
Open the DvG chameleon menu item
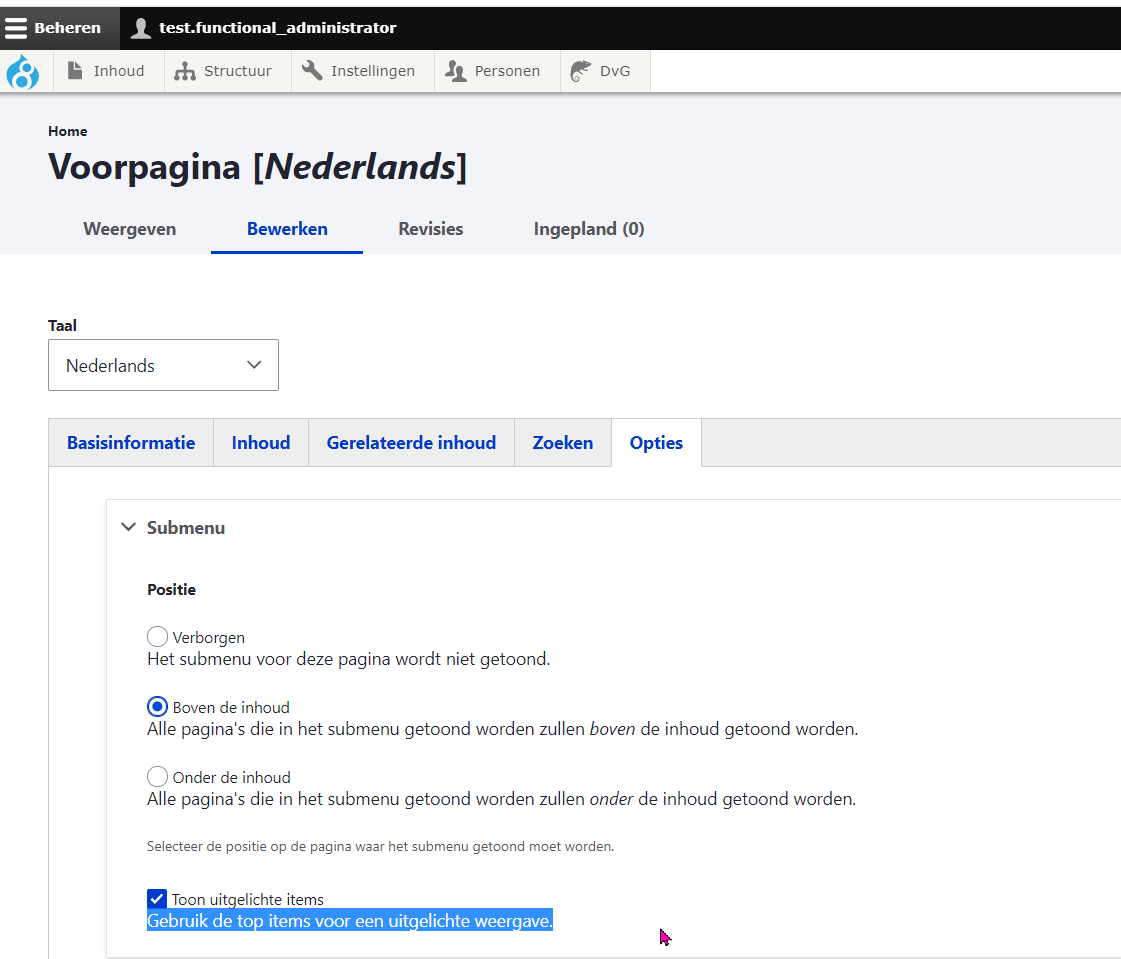[604, 71]
